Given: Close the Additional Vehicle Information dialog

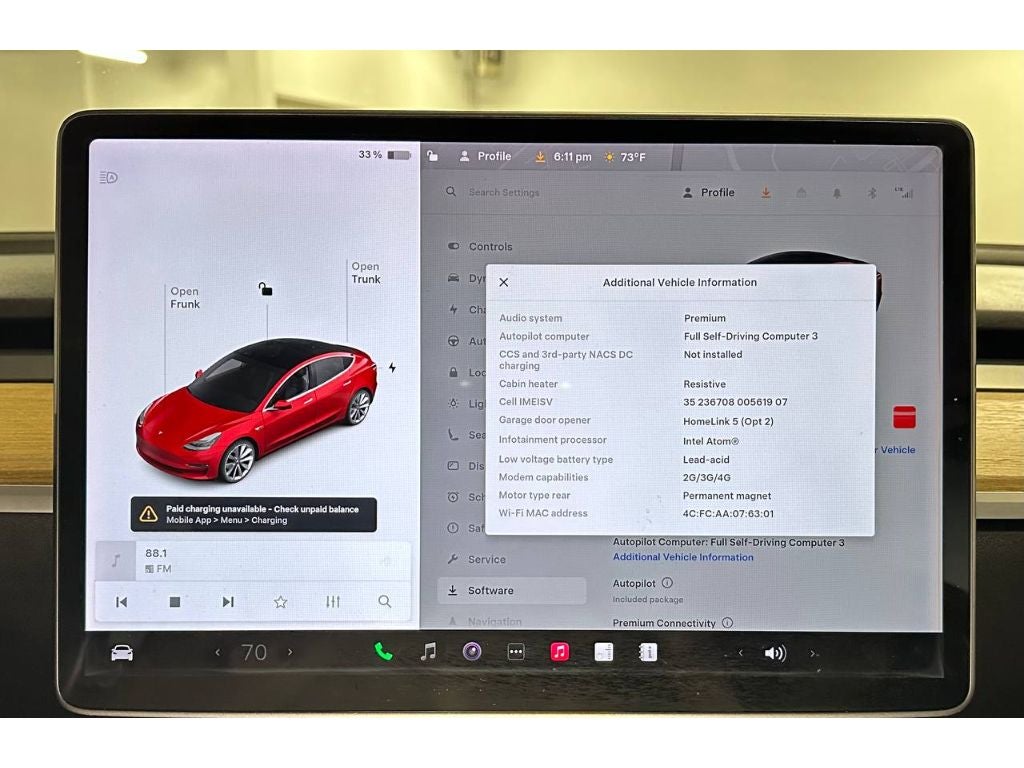Looking at the screenshot, I should pos(504,283).
